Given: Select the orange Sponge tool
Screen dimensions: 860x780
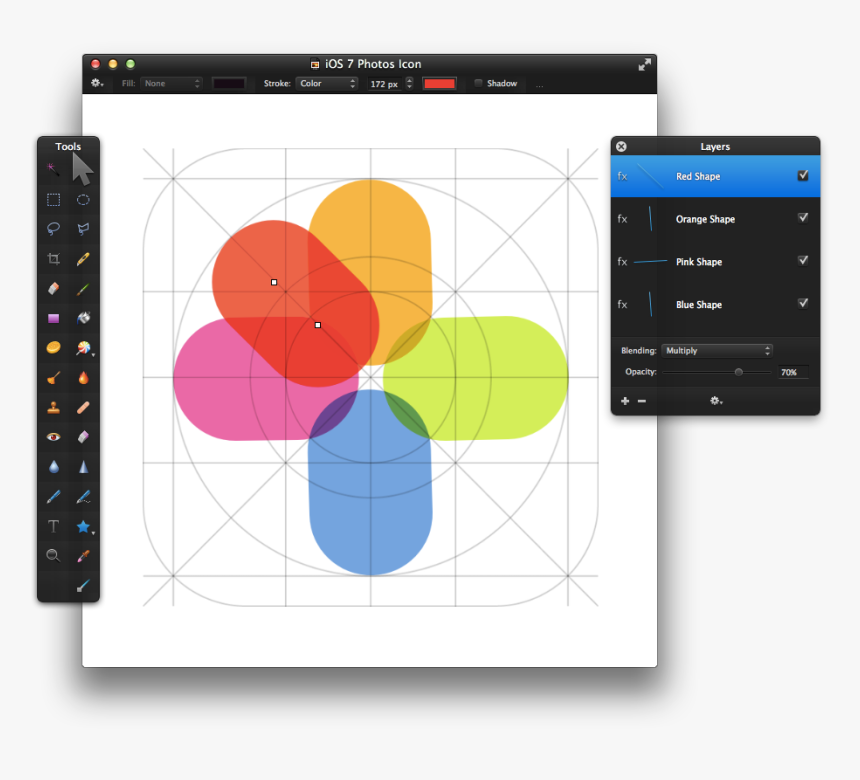Looking at the screenshot, I should [x=53, y=347].
